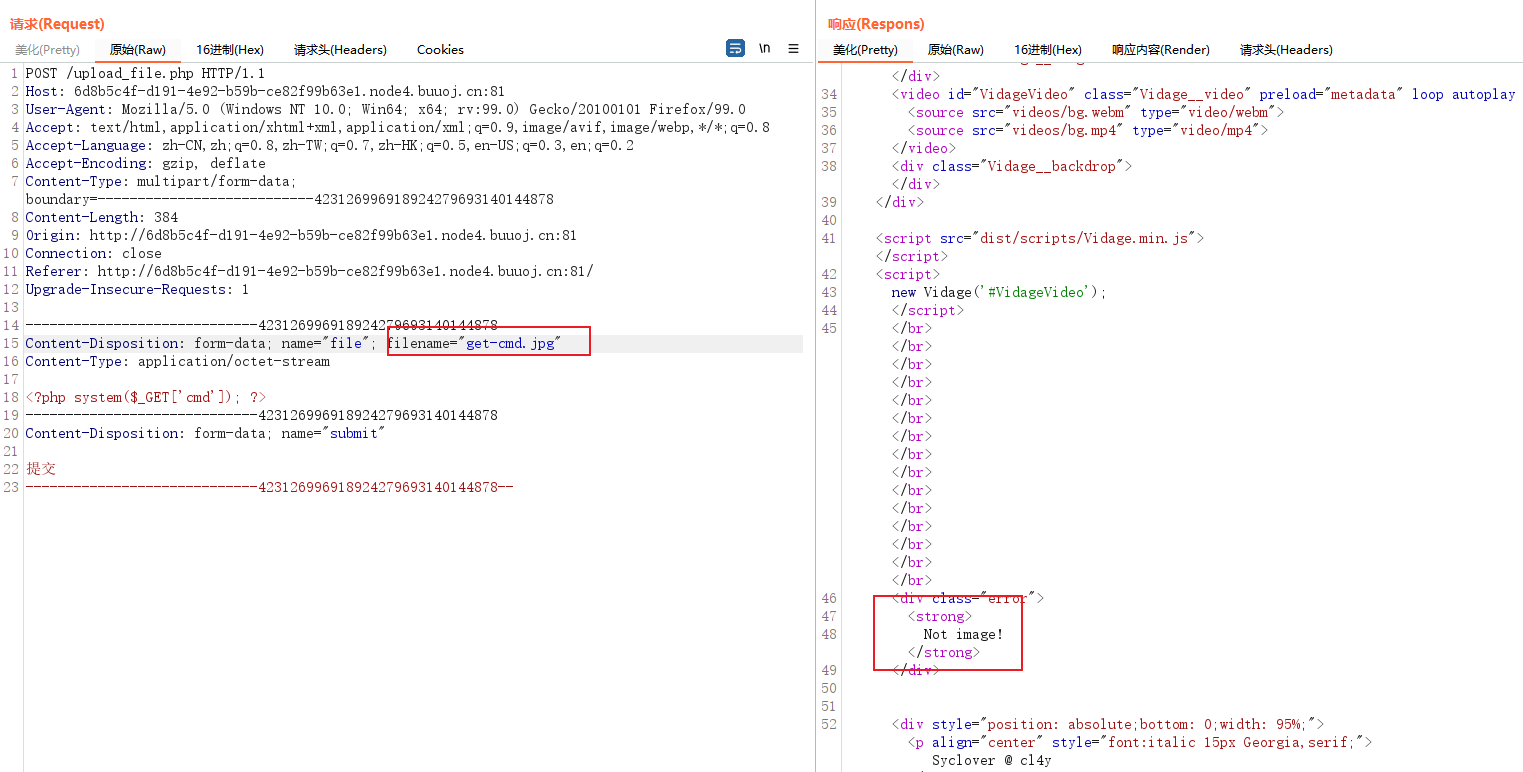Open the request 16进制(Hex) tab
Screen dimensions: 1523x772
[230, 49]
